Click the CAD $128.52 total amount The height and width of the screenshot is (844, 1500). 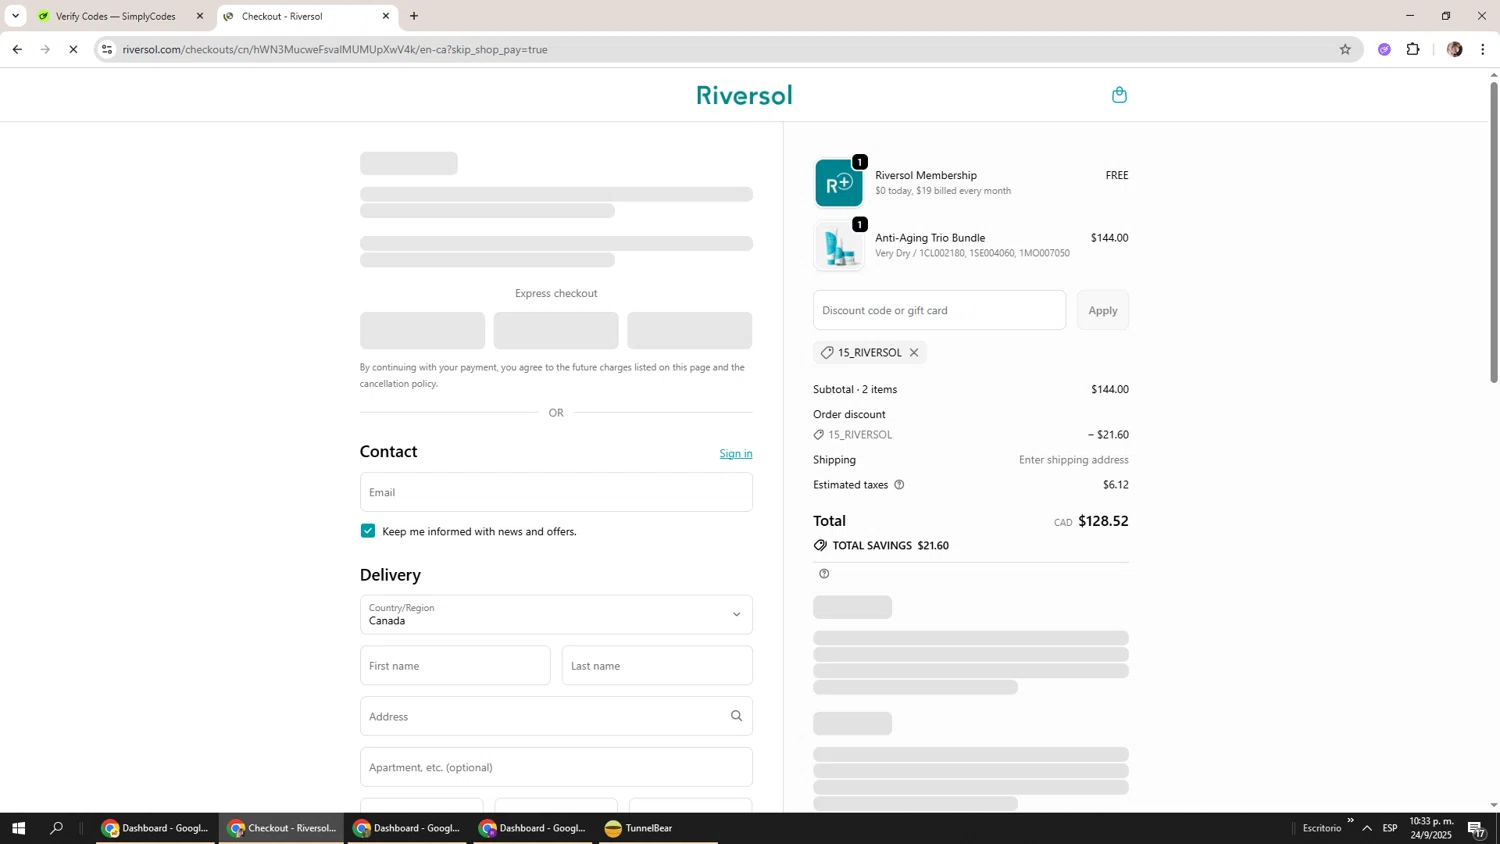[1091, 521]
